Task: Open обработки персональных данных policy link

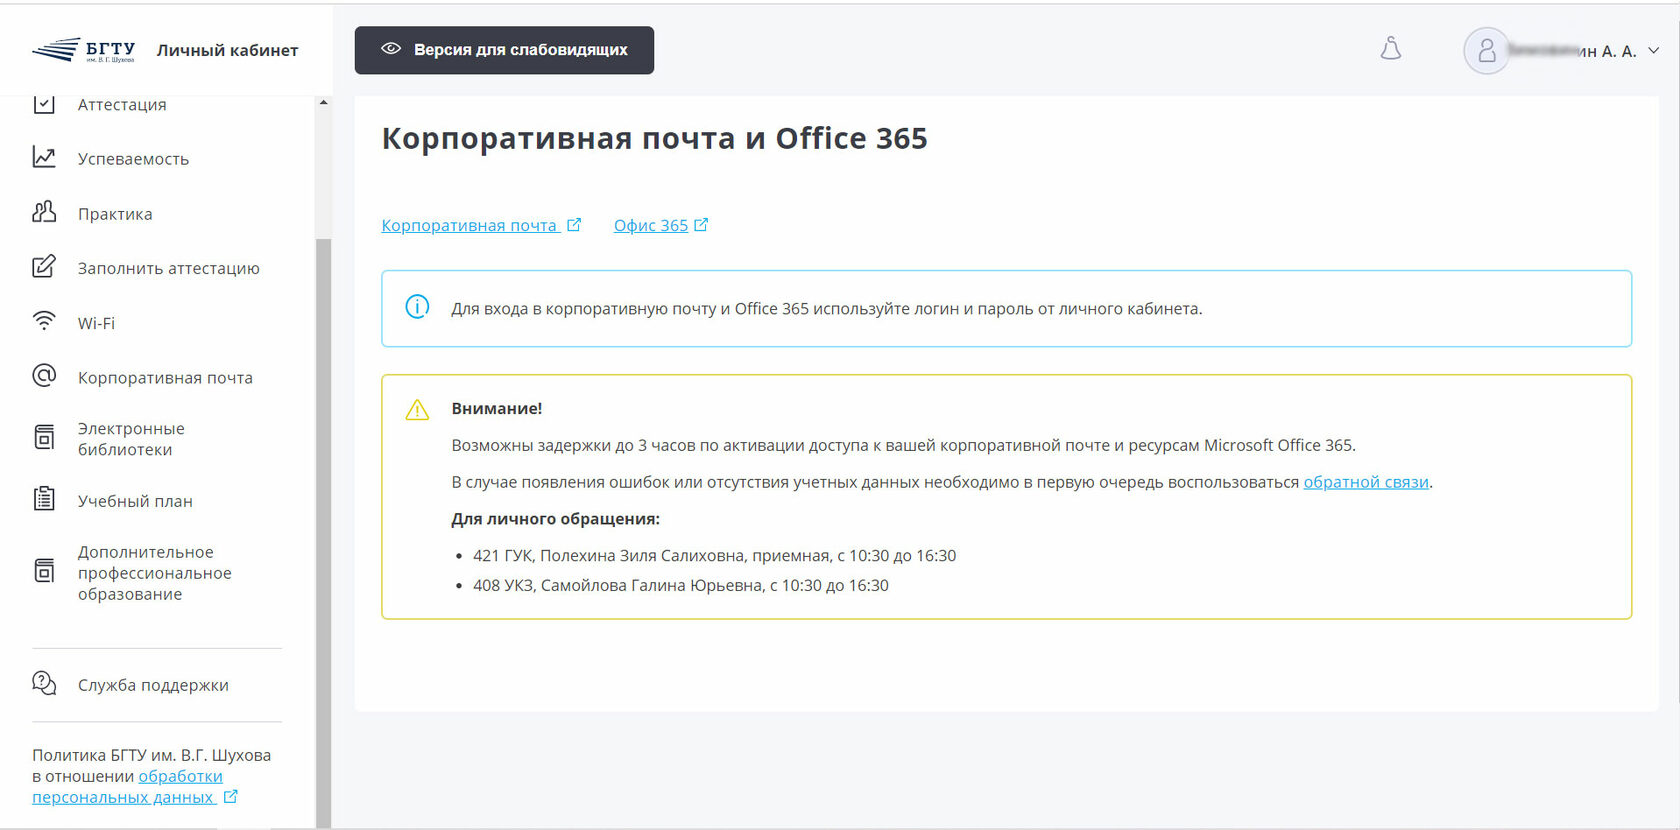Action: click(127, 787)
